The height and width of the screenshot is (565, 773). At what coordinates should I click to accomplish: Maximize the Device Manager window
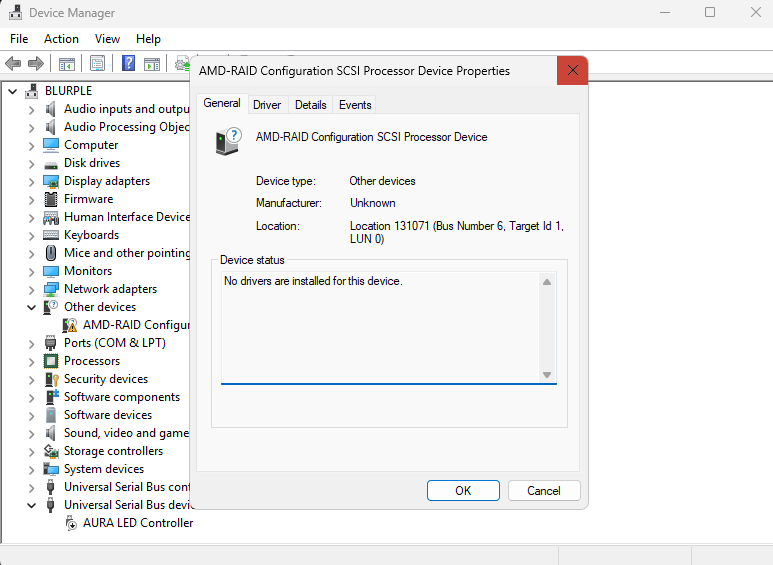click(x=710, y=12)
